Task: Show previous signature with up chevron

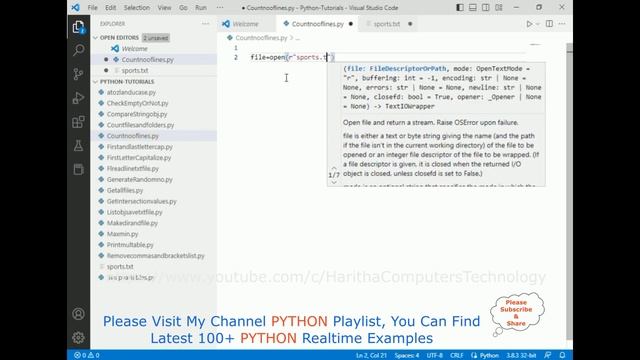Action: click(334, 168)
